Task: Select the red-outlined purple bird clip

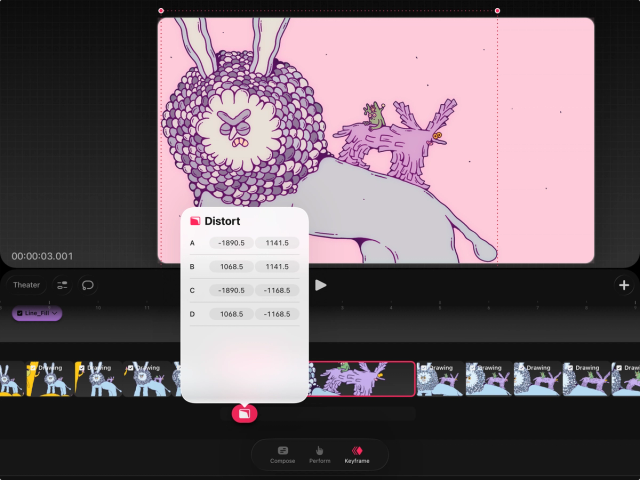Action: pos(362,379)
